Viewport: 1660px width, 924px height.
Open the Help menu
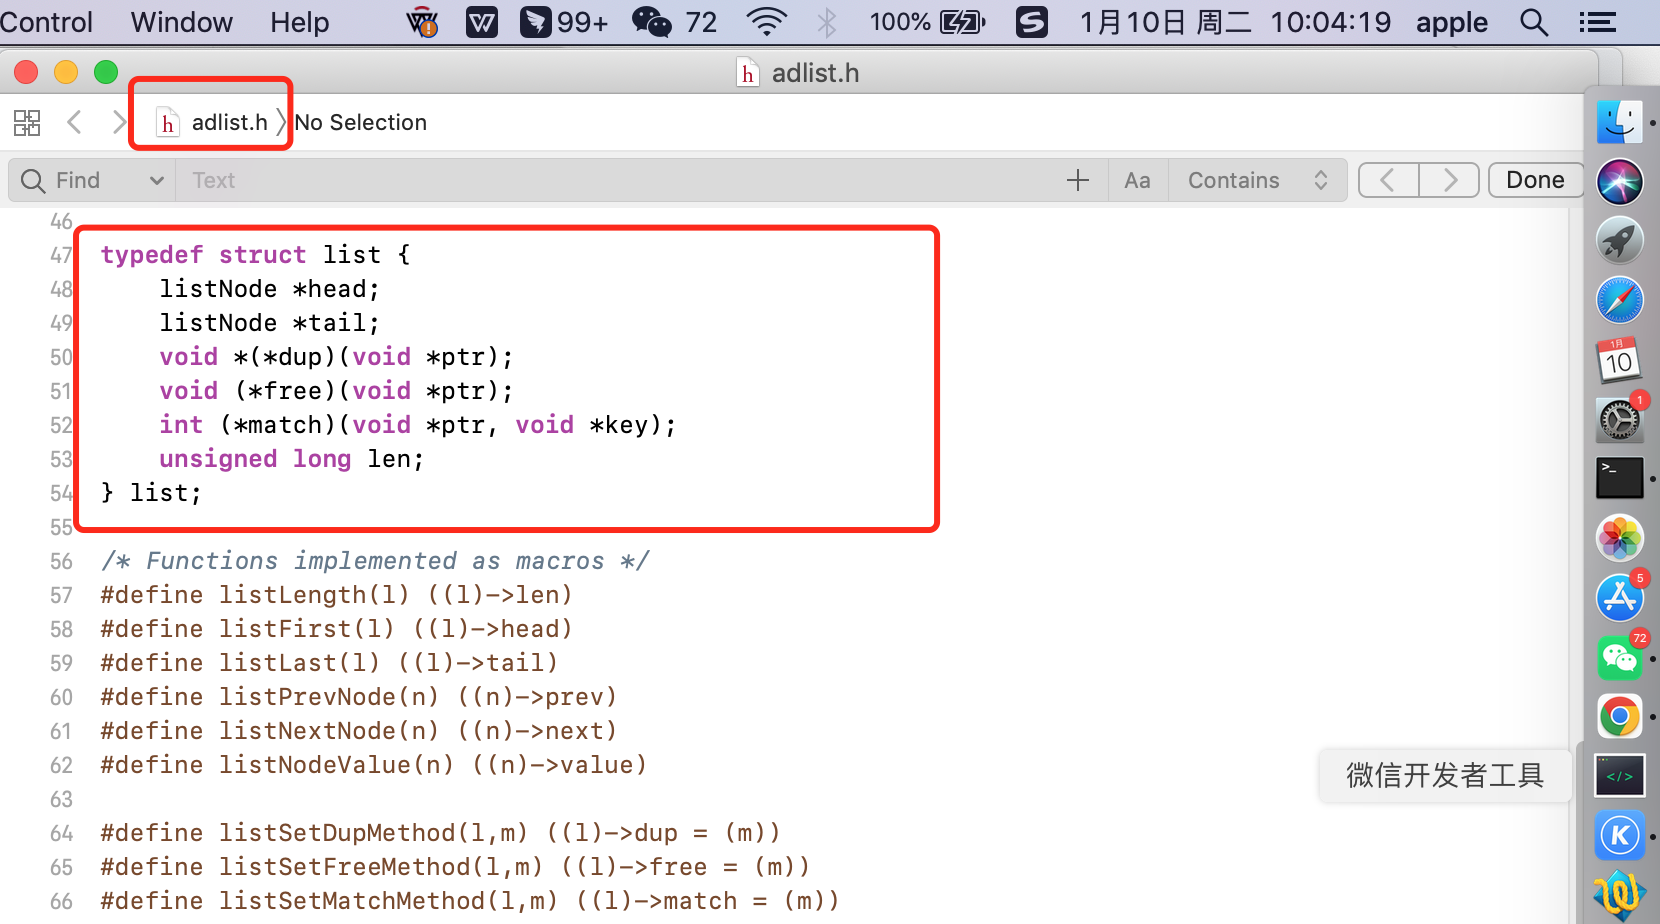(299, 22)
